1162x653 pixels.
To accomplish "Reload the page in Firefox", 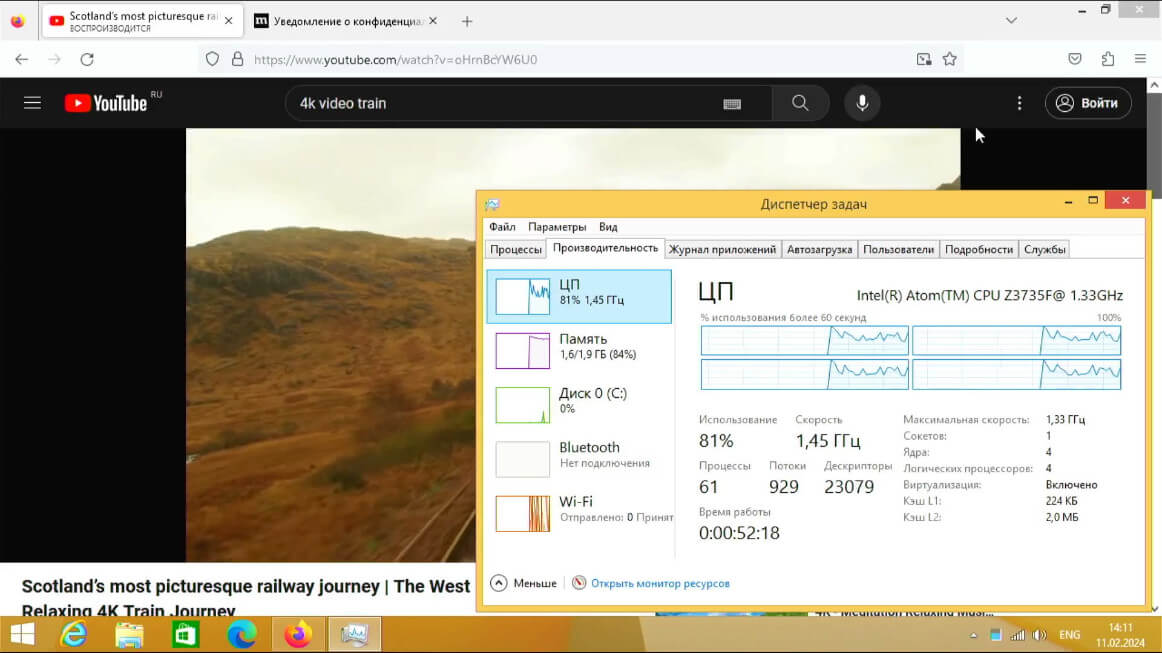I will tap(87, 59).
